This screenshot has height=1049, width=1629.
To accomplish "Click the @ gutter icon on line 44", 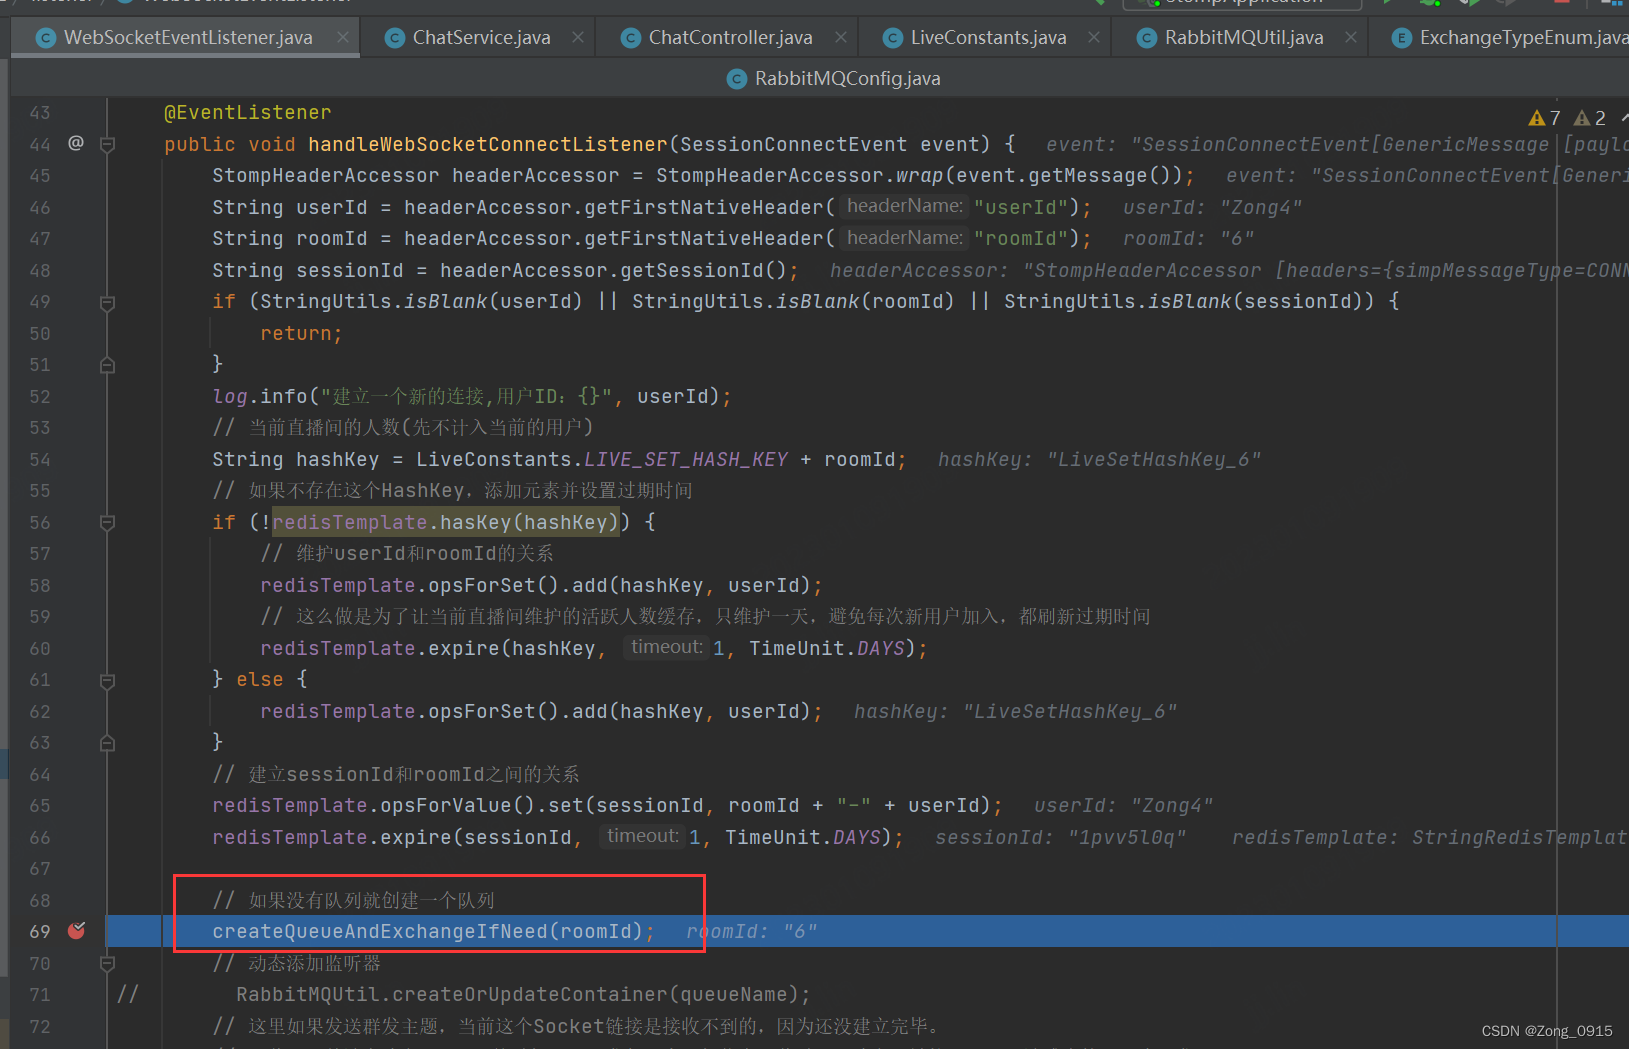I will tap(76, 143).
